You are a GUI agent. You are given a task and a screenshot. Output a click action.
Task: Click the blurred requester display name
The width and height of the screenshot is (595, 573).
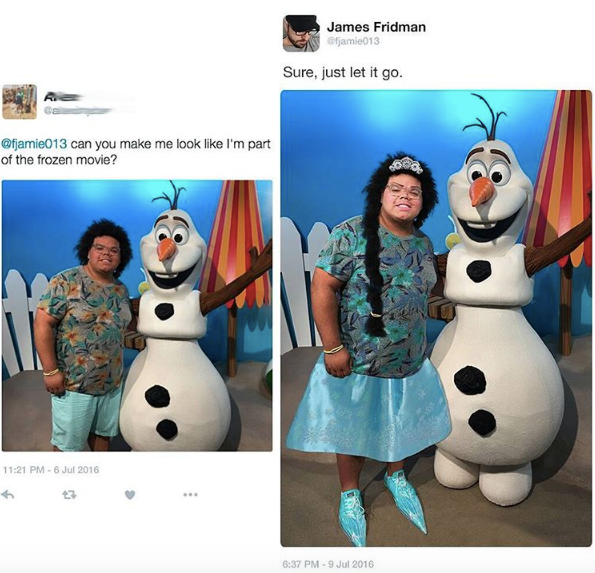(63, 98)
